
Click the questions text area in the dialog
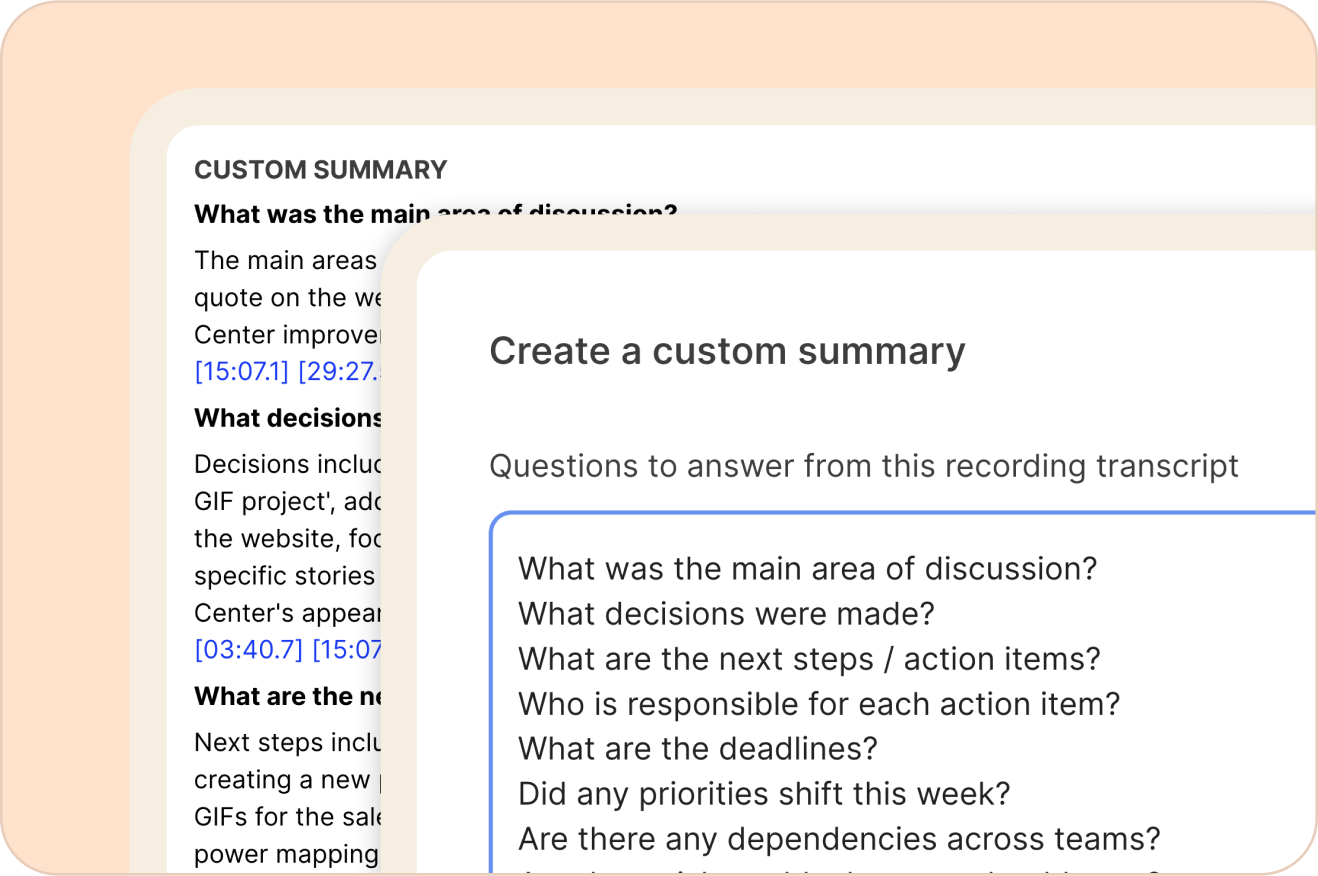tap(904, 693)
